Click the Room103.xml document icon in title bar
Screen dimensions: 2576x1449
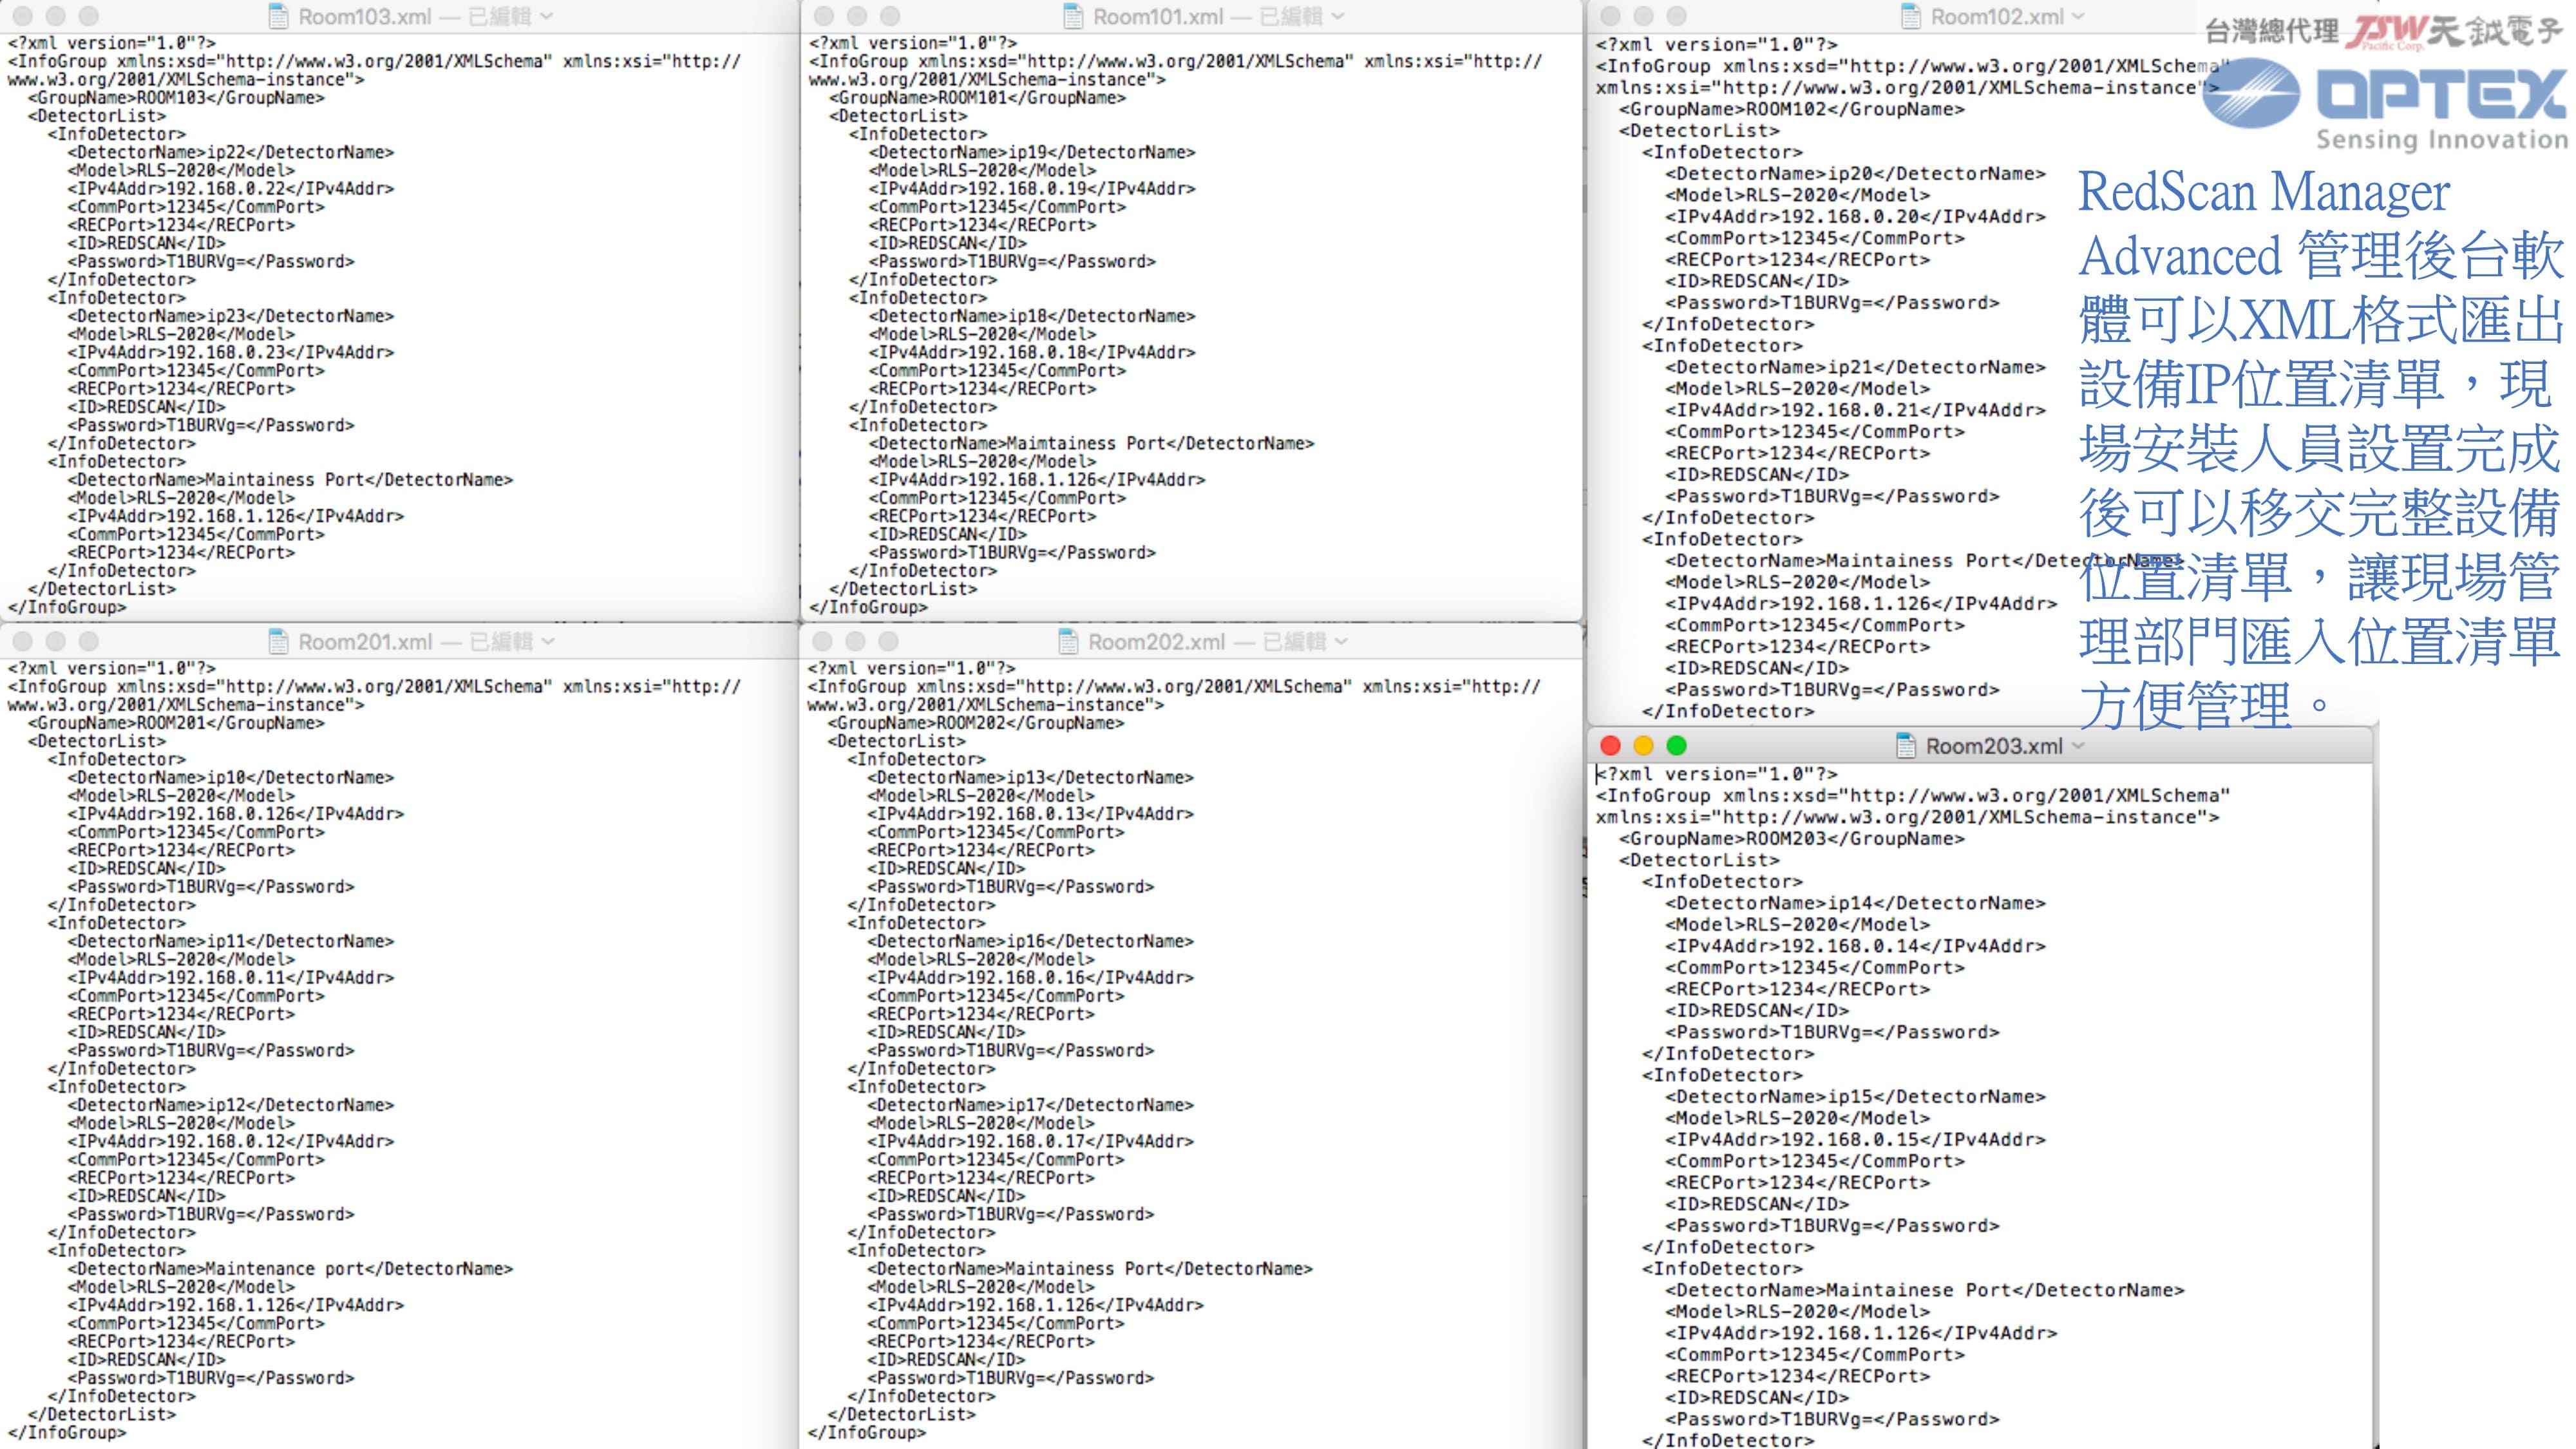279,16
